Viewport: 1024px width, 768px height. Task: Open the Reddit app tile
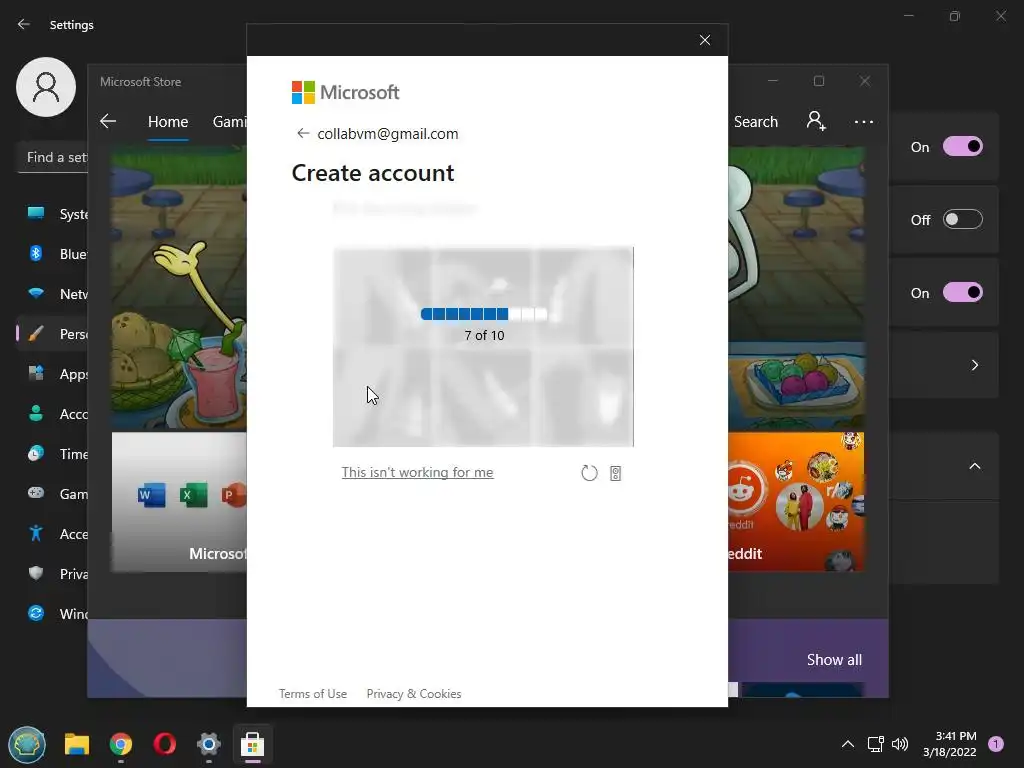(x=796, y=502)
